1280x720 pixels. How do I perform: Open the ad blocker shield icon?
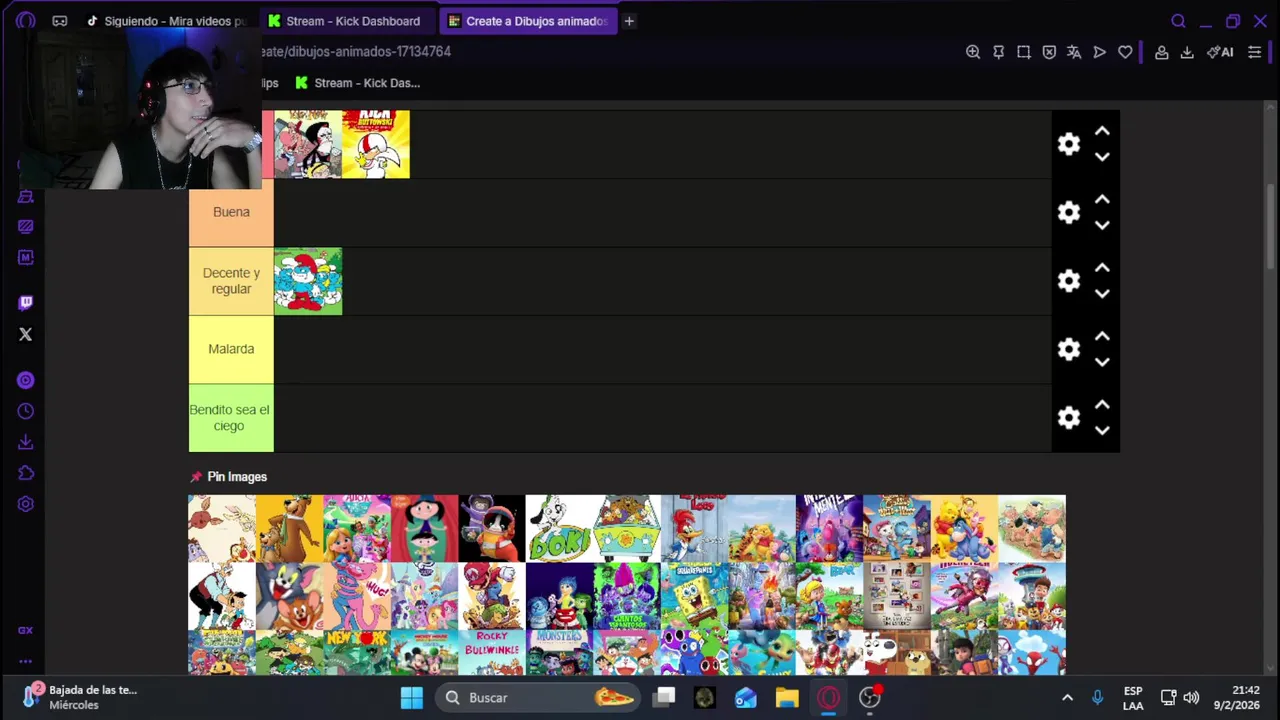coord(1049,52)
